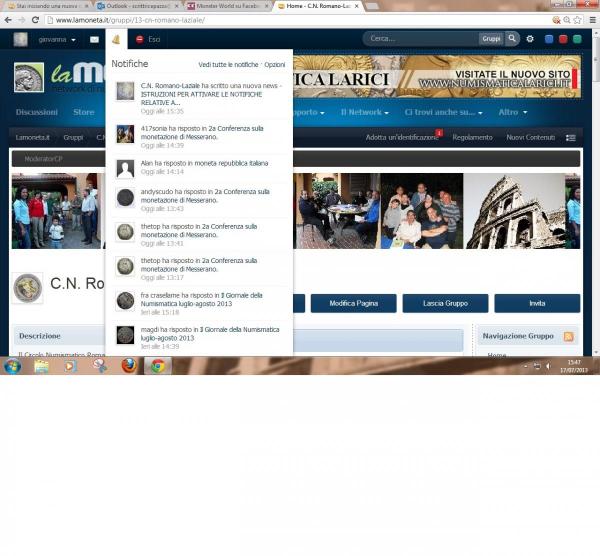Image resolution: width=600 pixels, height=556 pixels.
Task: Select the red theme color swatch
Action: (563, 39)
